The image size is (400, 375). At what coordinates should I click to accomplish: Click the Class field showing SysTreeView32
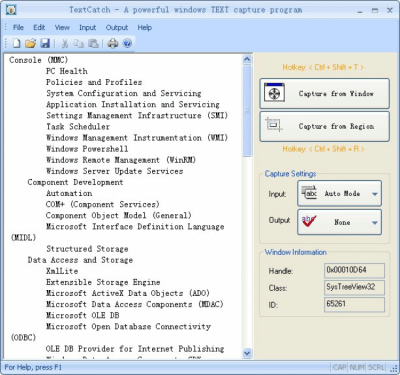(354, 287)
